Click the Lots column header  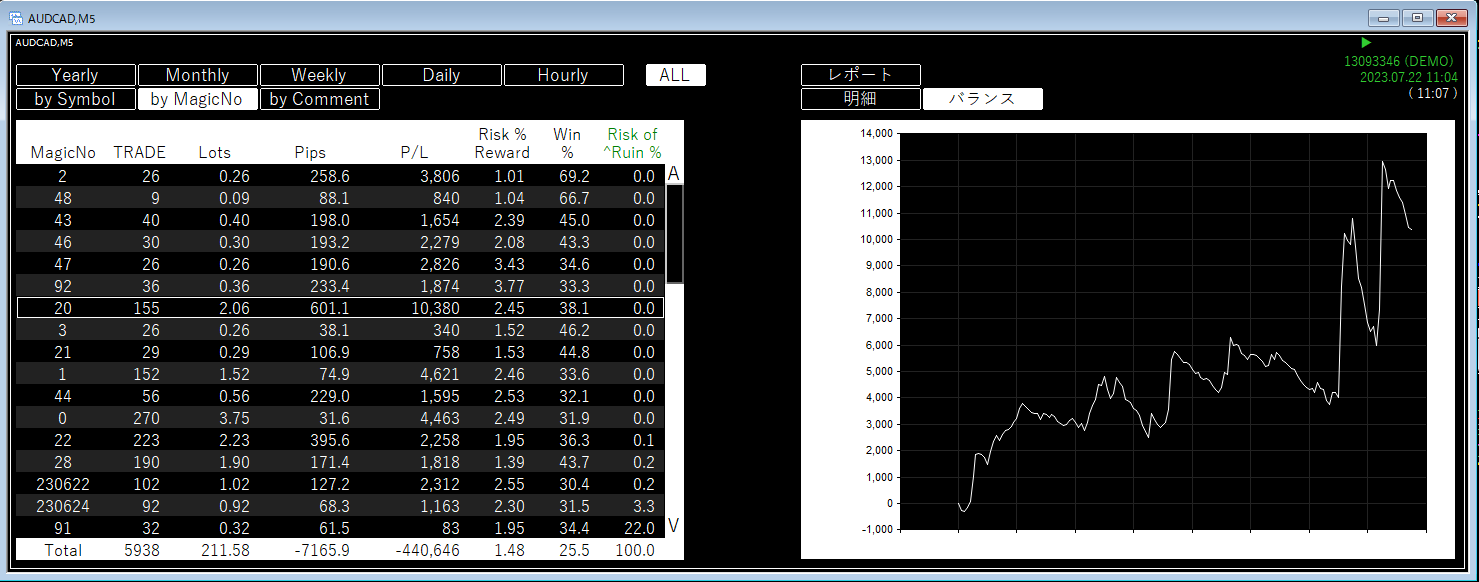tap(214, 153)
